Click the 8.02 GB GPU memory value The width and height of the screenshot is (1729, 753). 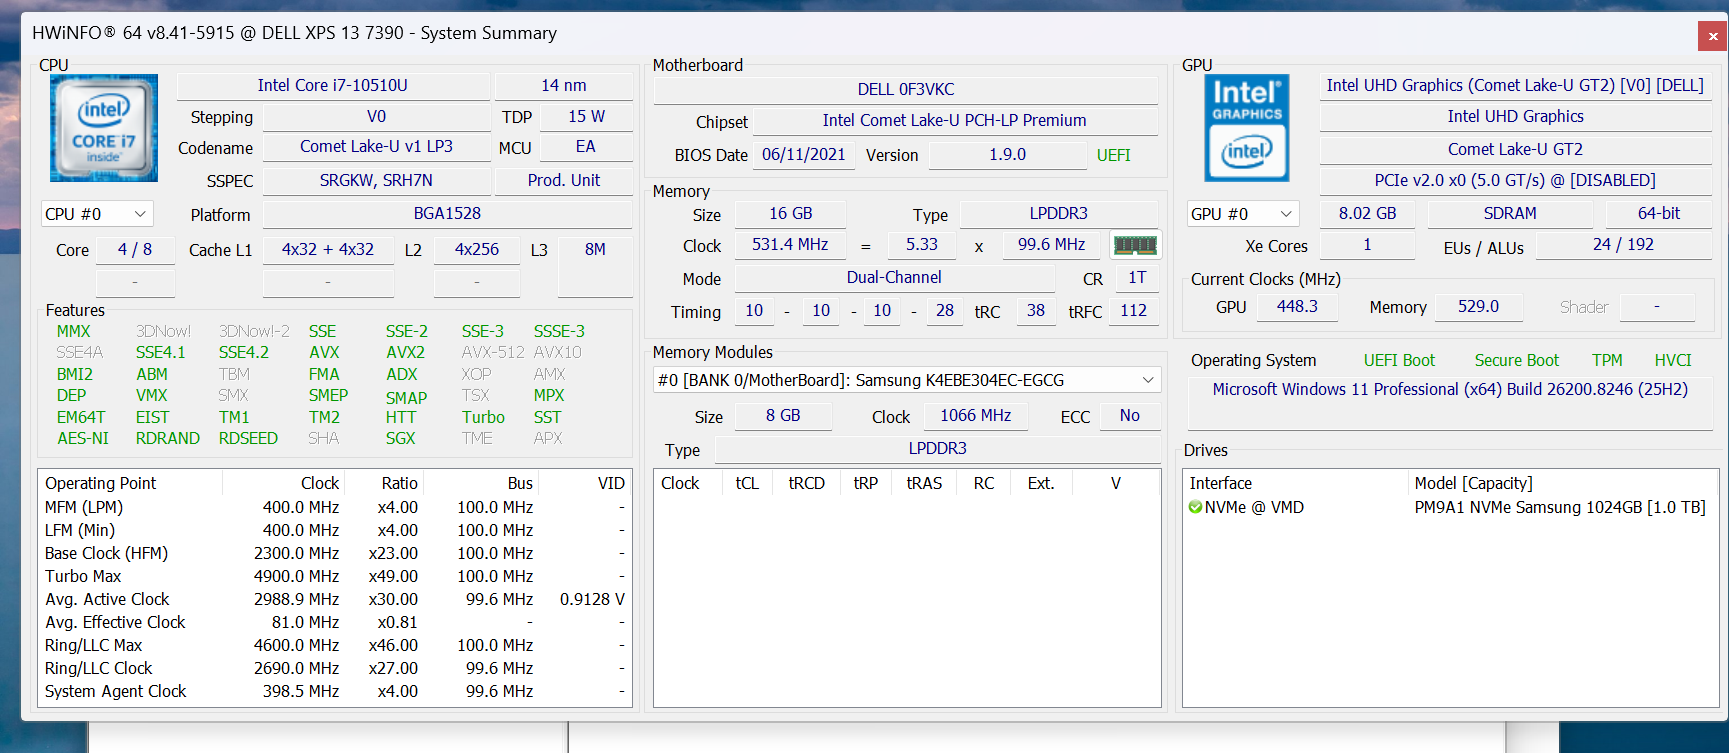pyautogui.click(x=1367, y=214)
